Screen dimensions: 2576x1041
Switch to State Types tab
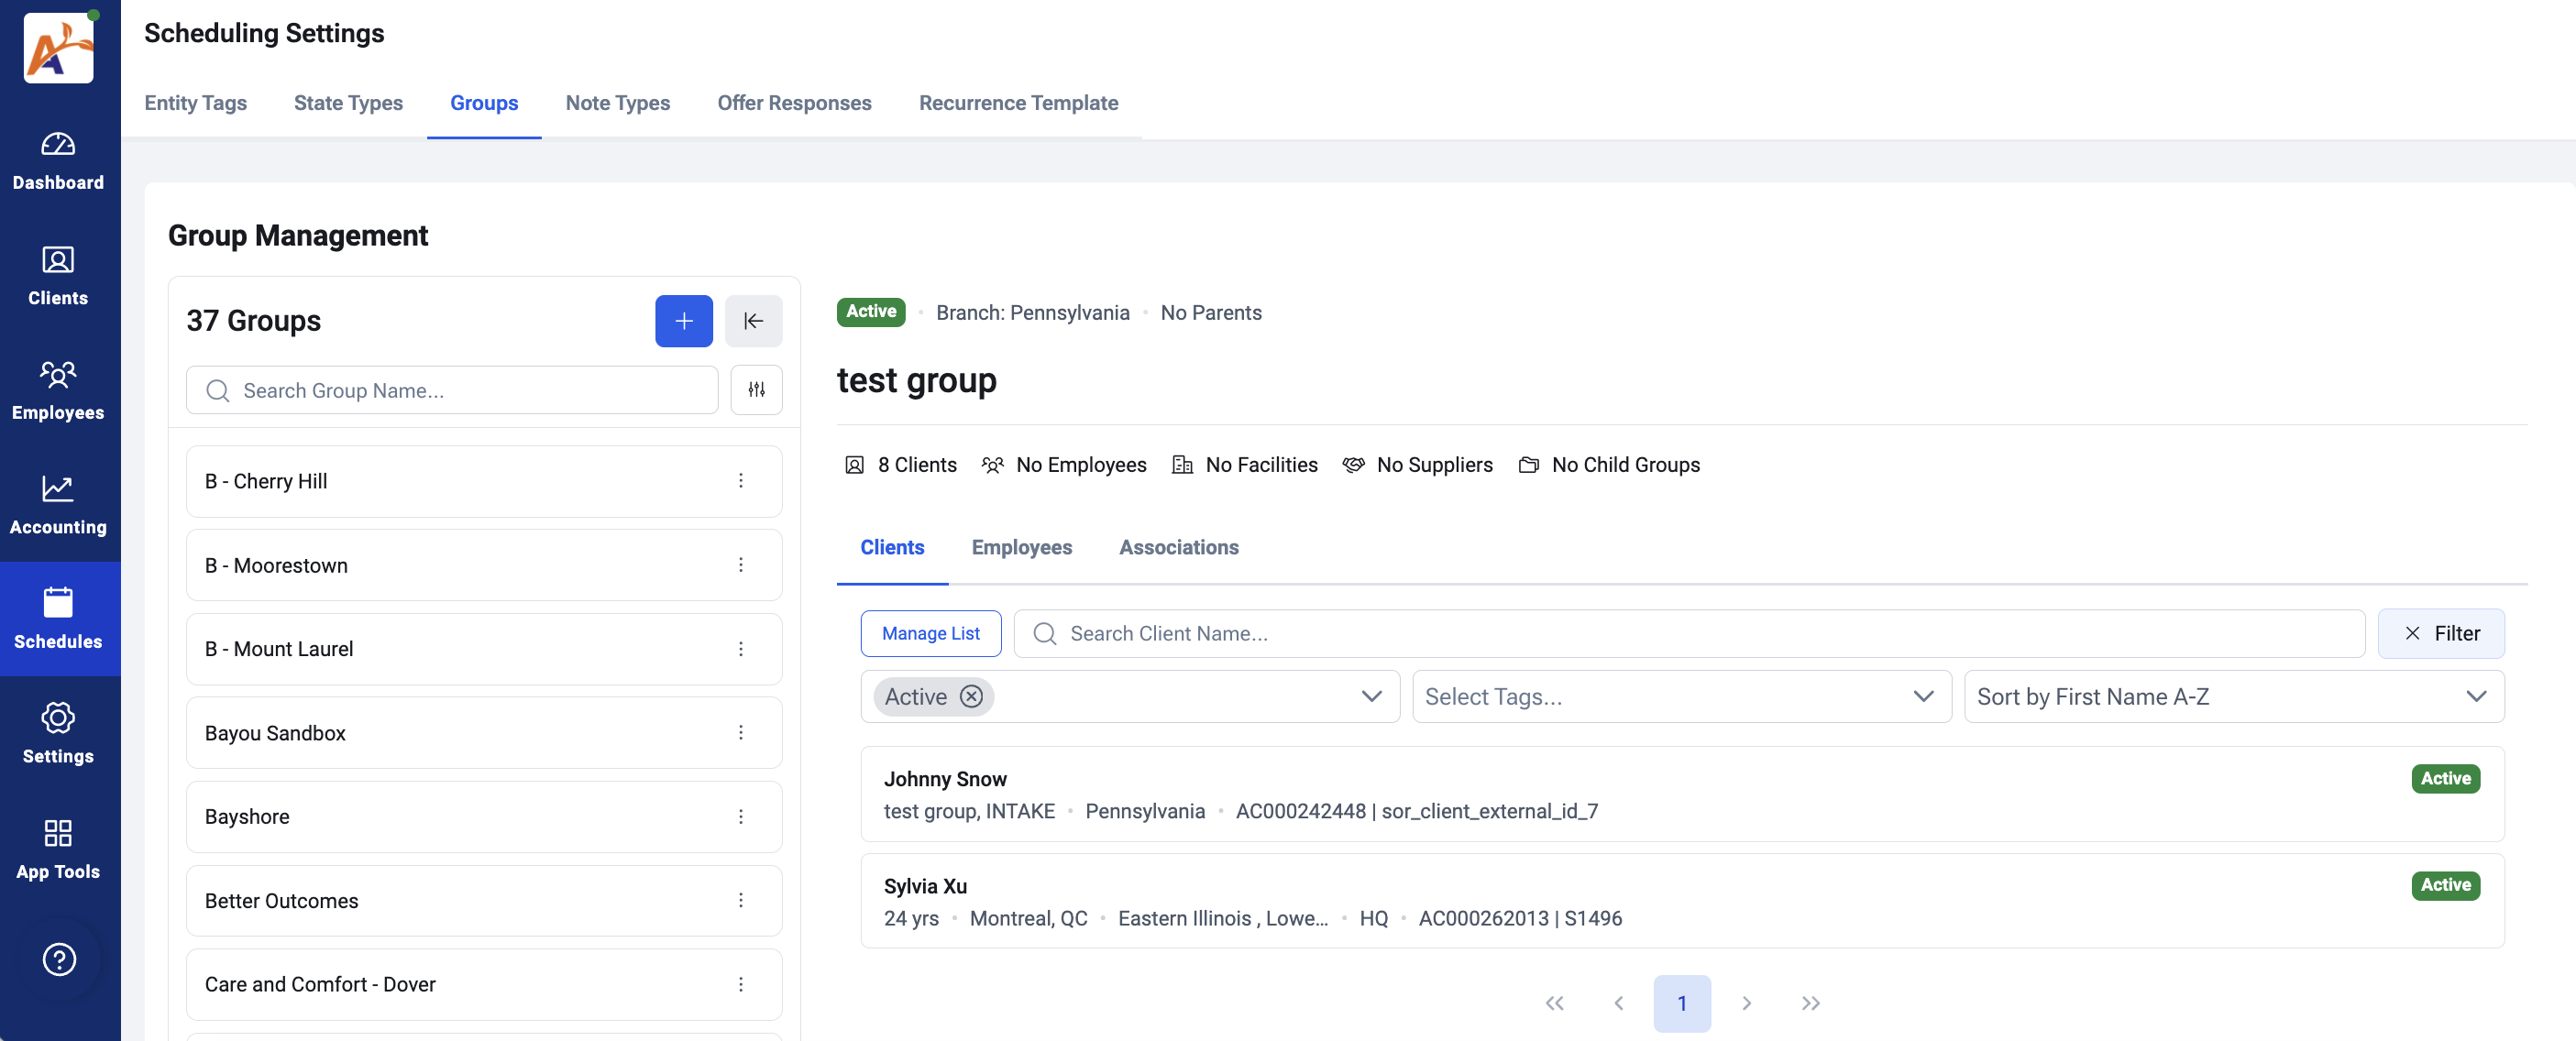[x=348, y=103]
